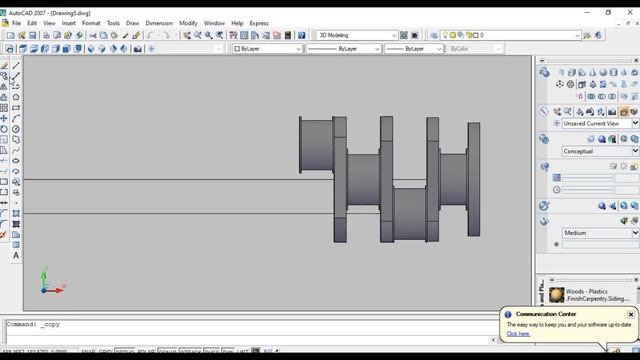Click the Save icon in the standard toolbar
The width and height of the screenshot is (640, 360).
(x=33, y=36)
